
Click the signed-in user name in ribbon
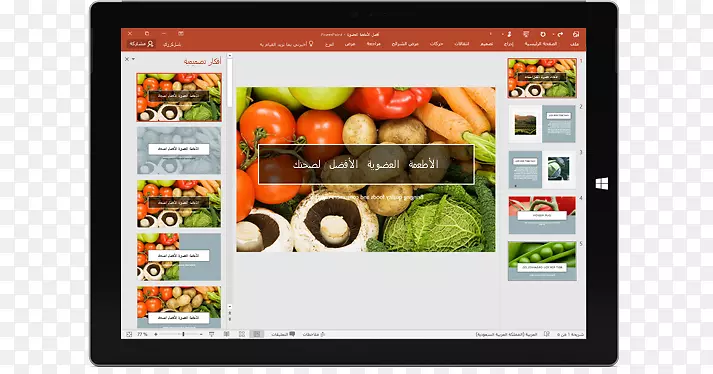[172, 44]
